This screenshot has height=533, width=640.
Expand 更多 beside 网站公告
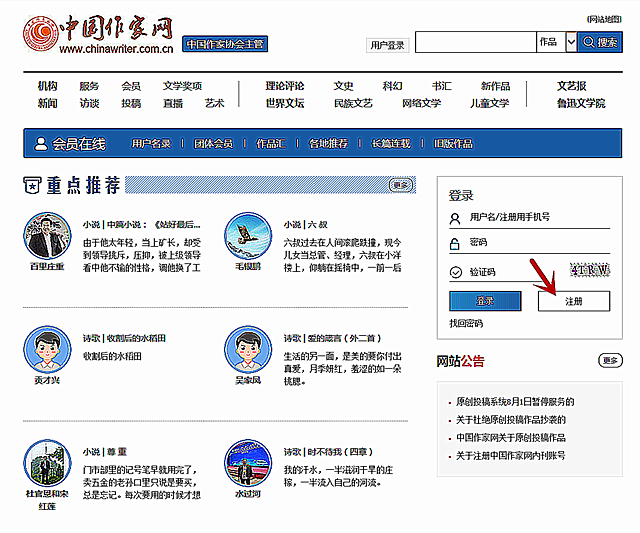[x=609, y=360]
